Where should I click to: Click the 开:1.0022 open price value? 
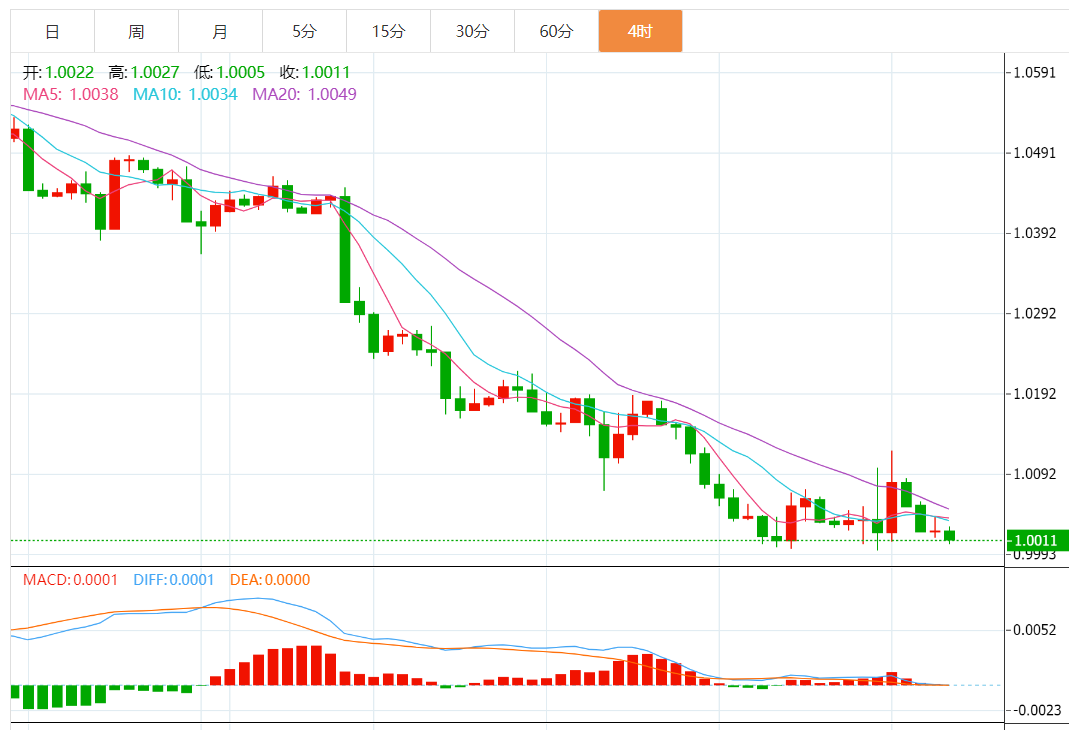(58, 72)
